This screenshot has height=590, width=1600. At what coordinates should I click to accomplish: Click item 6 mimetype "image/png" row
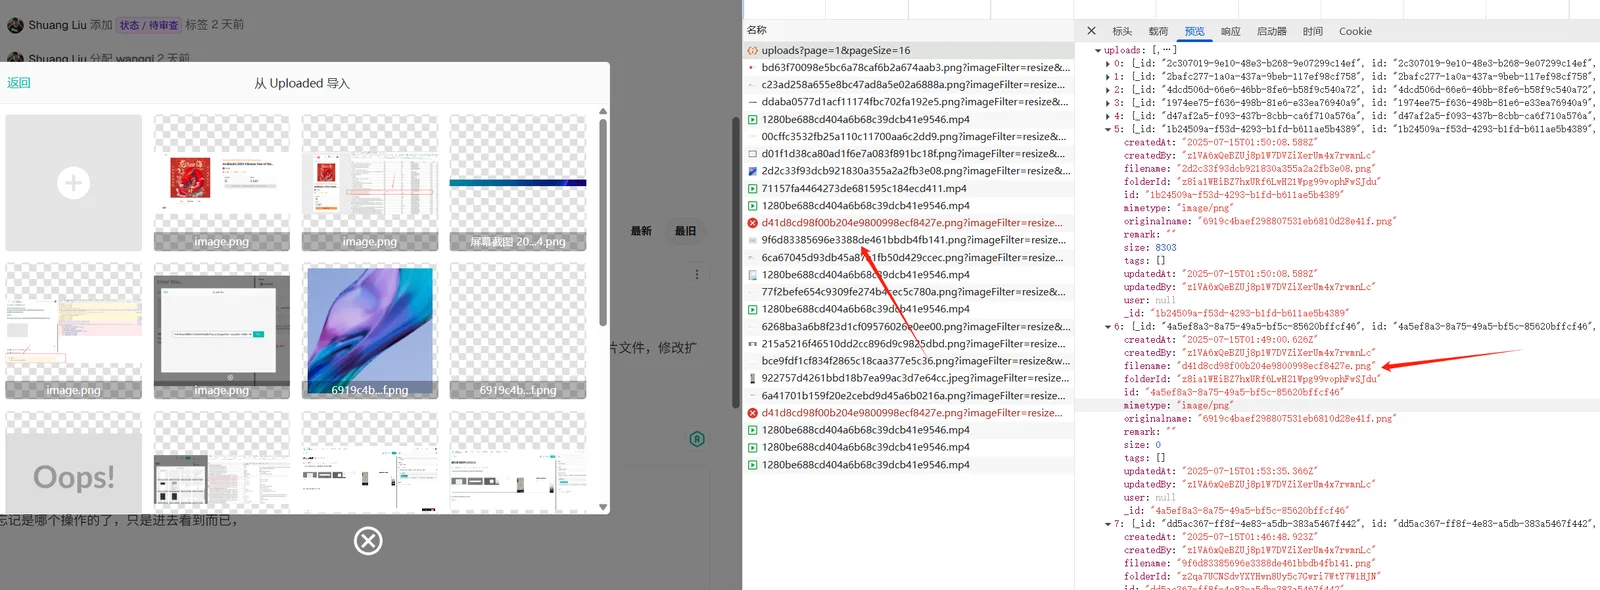[x=1178, y=405]
